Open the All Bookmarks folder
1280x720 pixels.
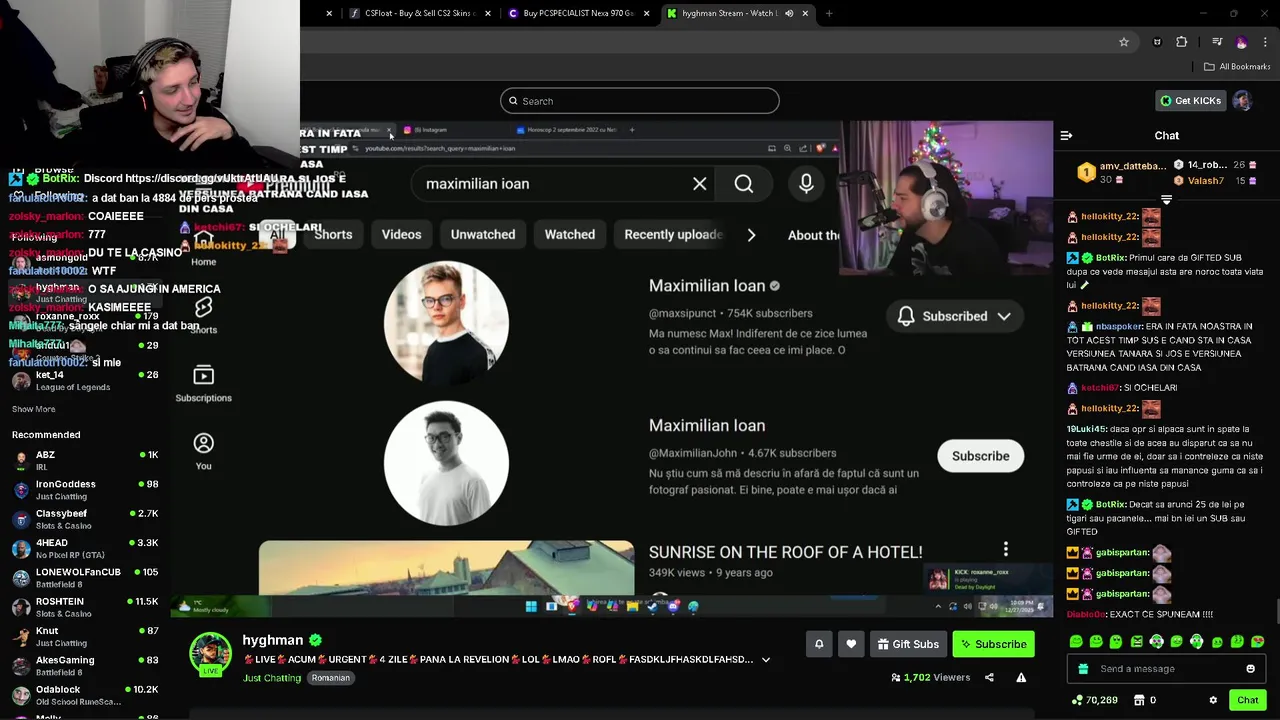pos(1237,67)
